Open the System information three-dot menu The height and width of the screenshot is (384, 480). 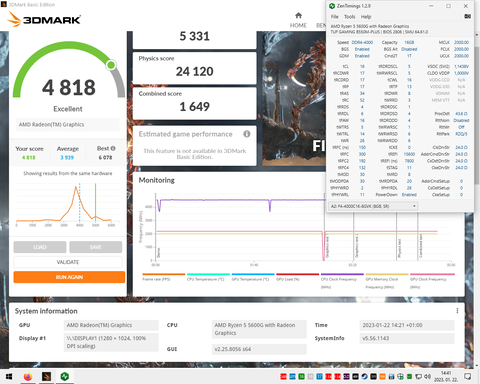[457, 311]
